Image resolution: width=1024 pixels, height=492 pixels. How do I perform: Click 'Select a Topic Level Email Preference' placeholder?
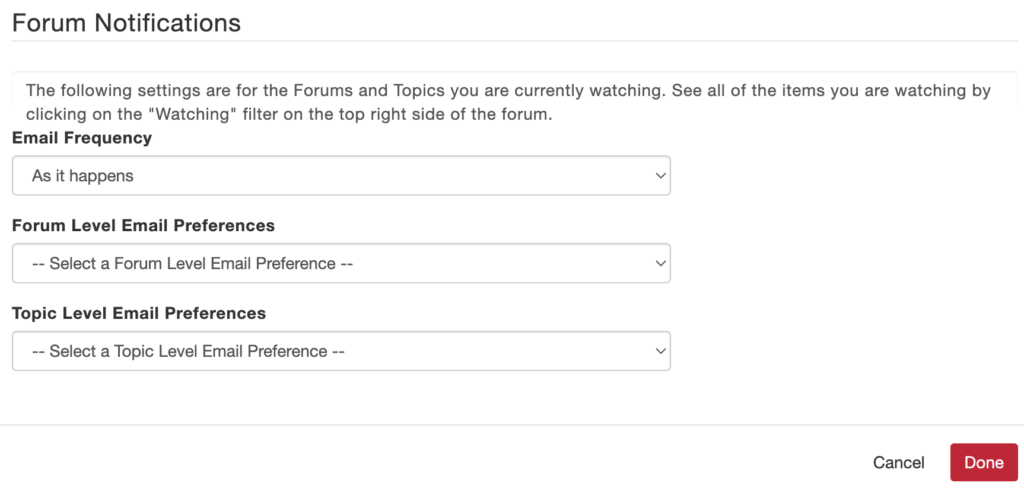pos(188,351)
